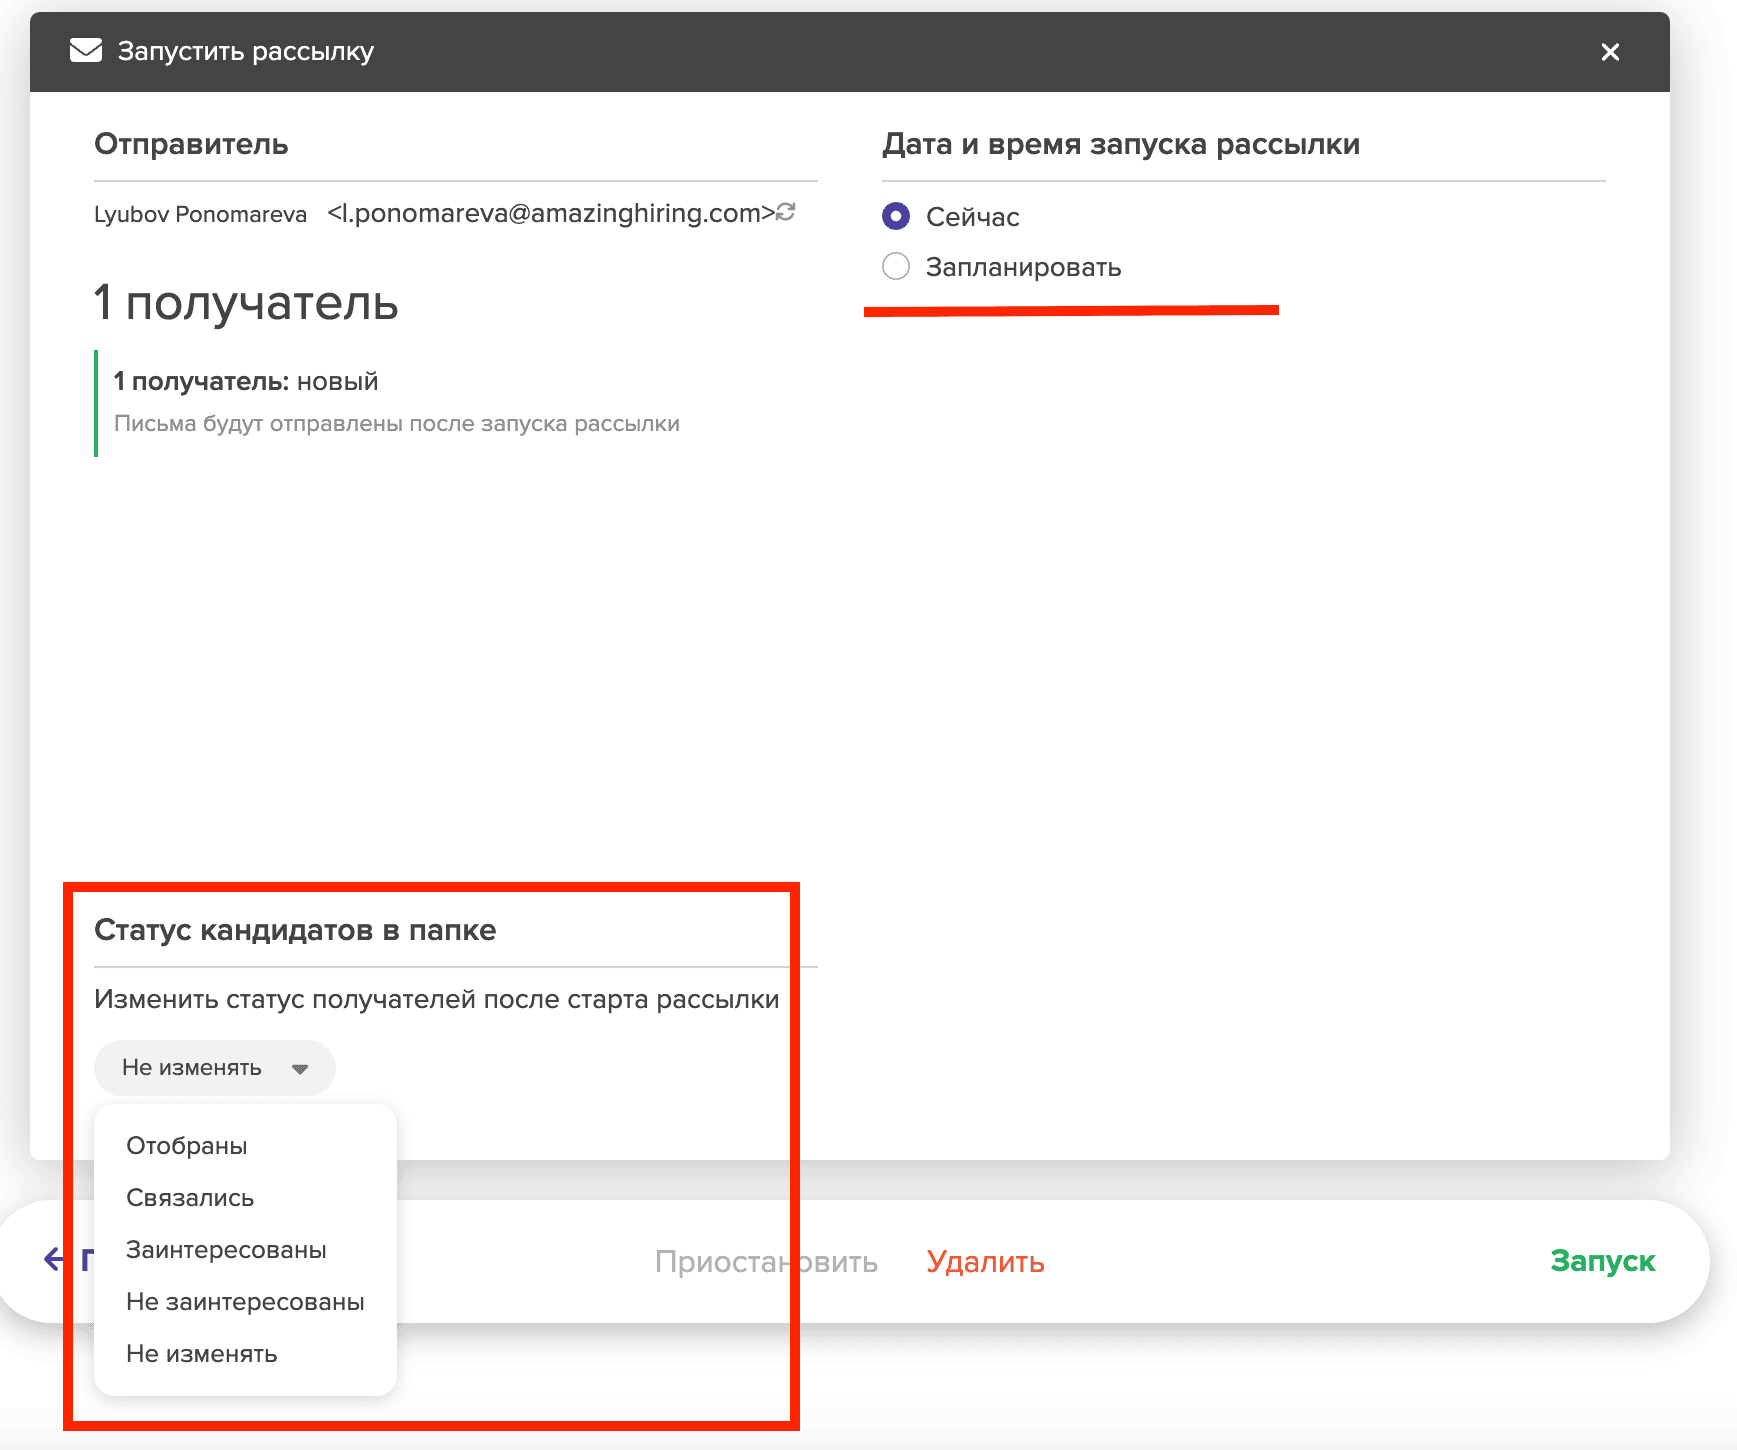
Task: Click the envelope icon in the header
Action: click(x=86, y=51)
